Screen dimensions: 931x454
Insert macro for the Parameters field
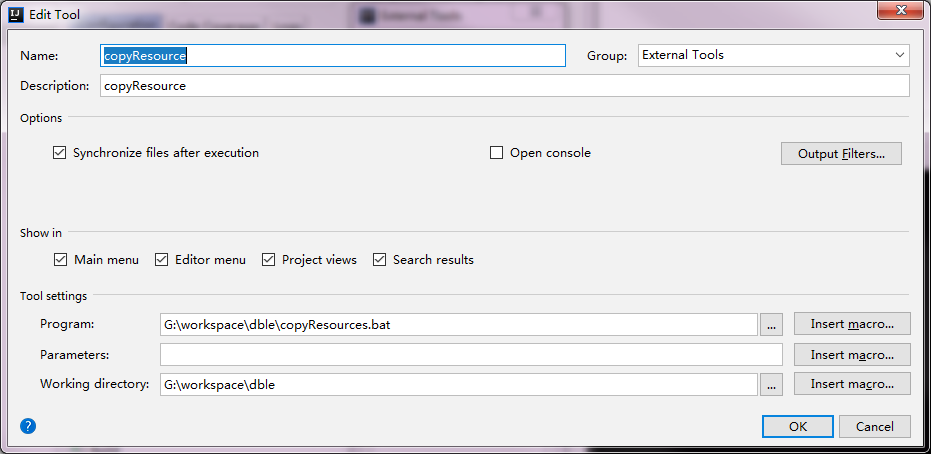point(852,354)
